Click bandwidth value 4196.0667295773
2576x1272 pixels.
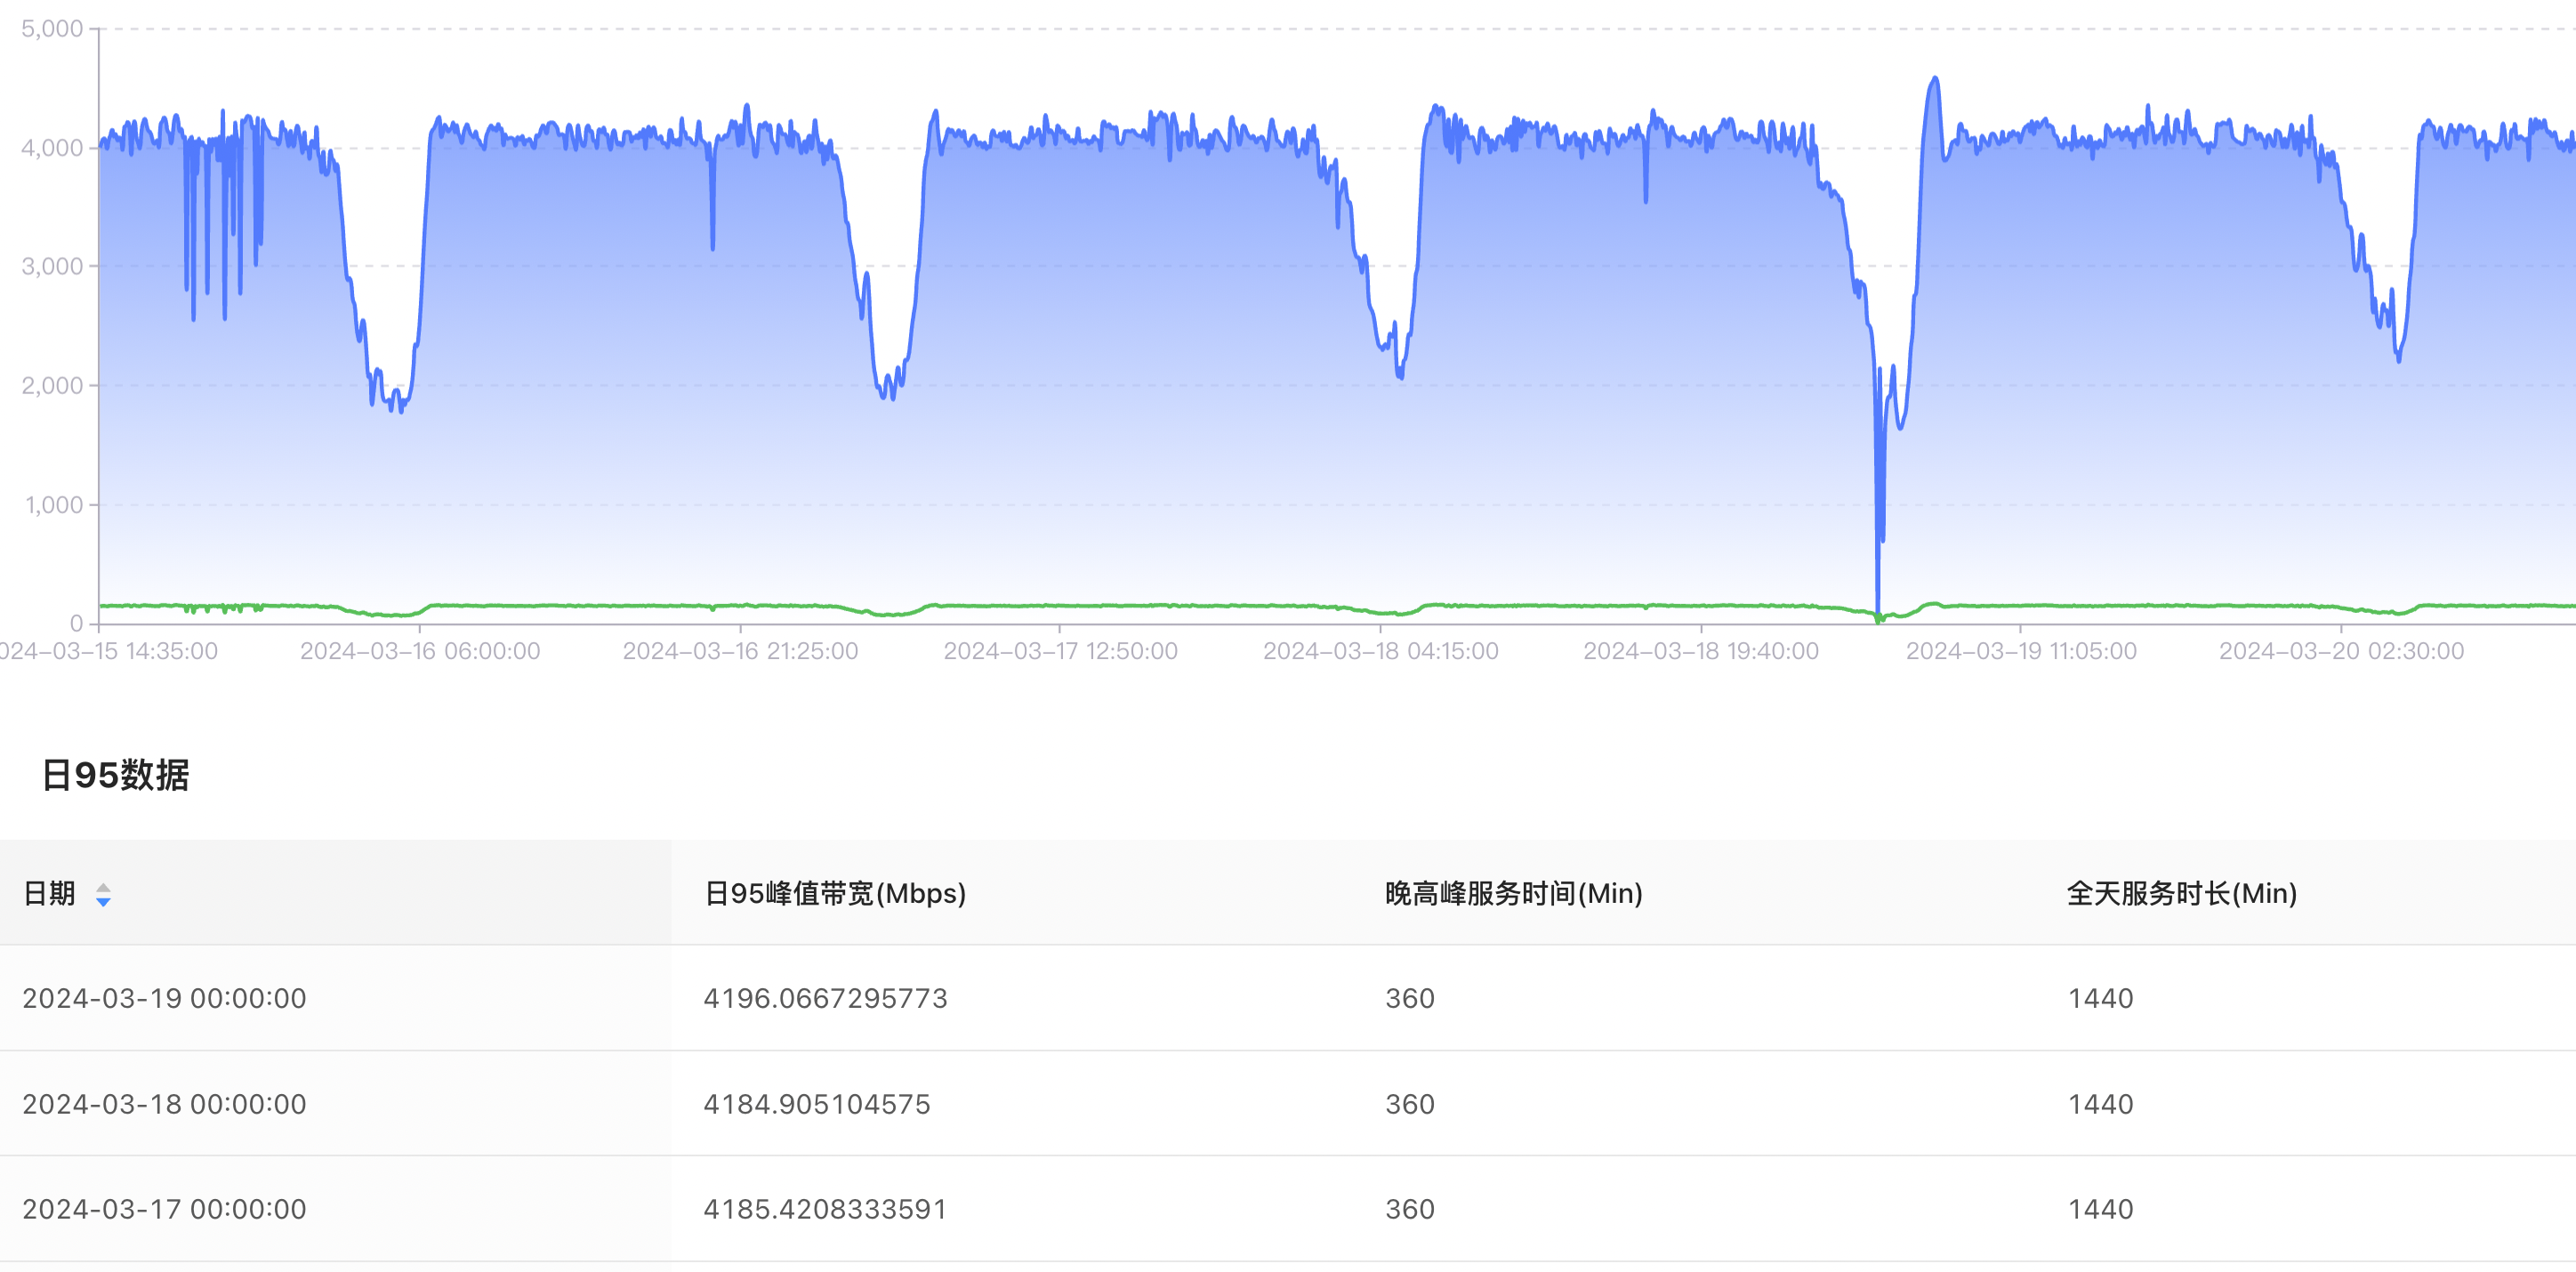tap(825, 998)
